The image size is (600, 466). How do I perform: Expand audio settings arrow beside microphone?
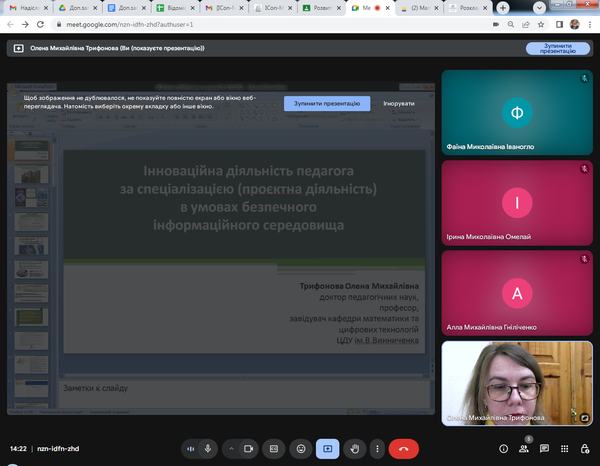(x=190, y=449)
